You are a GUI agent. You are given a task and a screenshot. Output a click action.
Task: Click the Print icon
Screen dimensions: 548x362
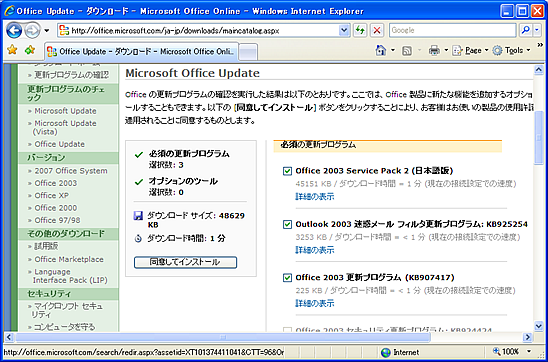(x=434, y=51)
